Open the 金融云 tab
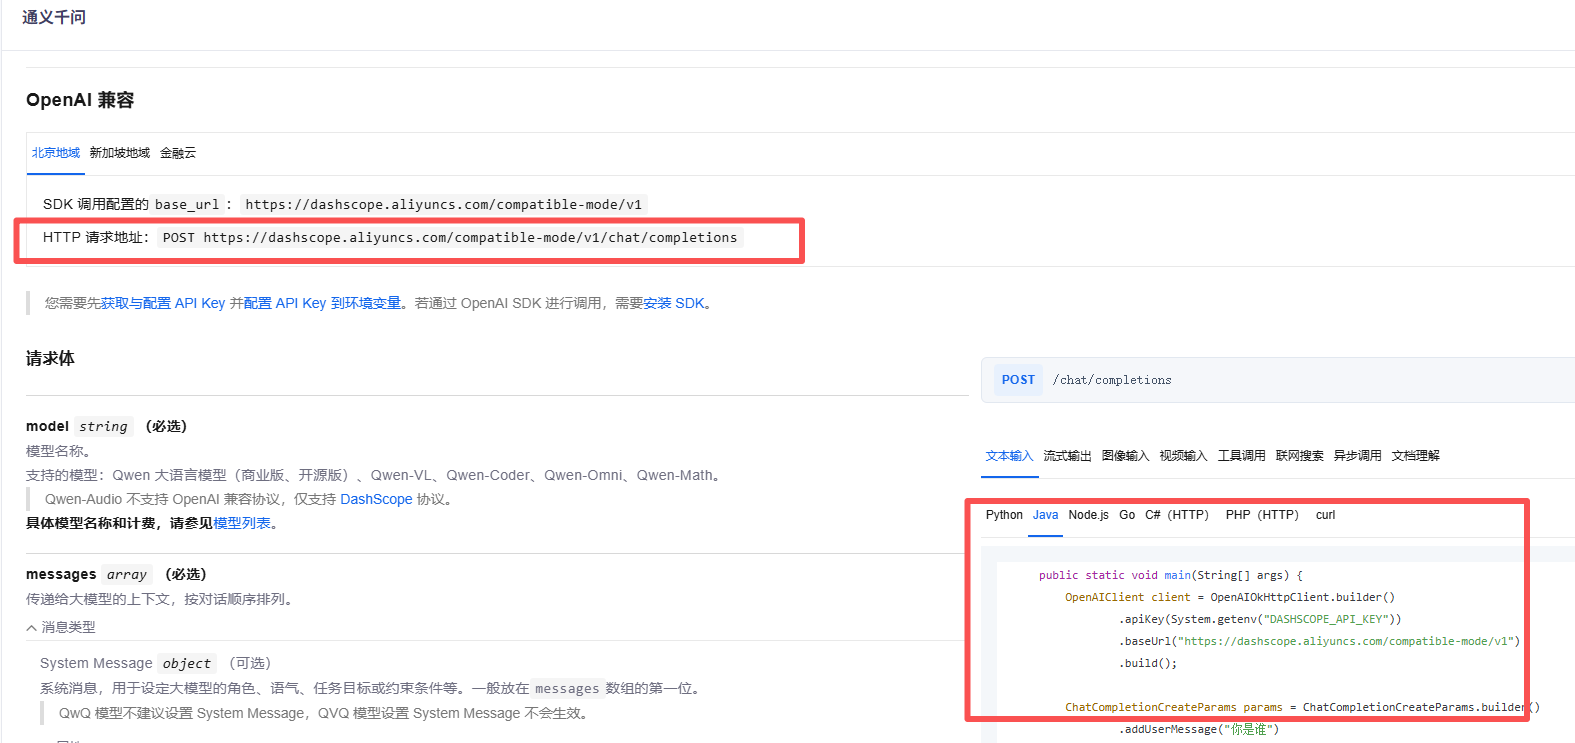The image size is (1575, 743). pos(178,153)
